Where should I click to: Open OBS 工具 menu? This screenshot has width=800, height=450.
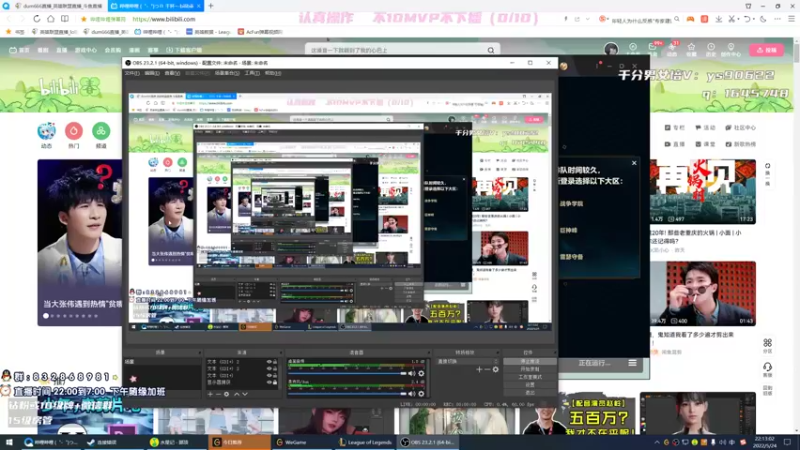point(252,73)
